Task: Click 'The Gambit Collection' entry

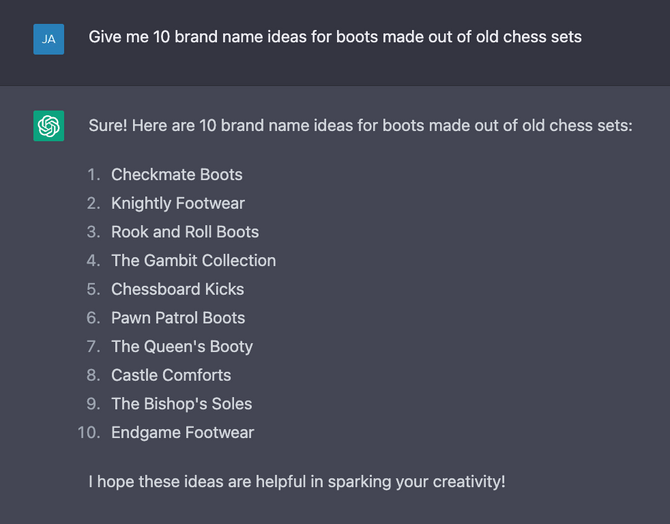Action: coord(194,260)
